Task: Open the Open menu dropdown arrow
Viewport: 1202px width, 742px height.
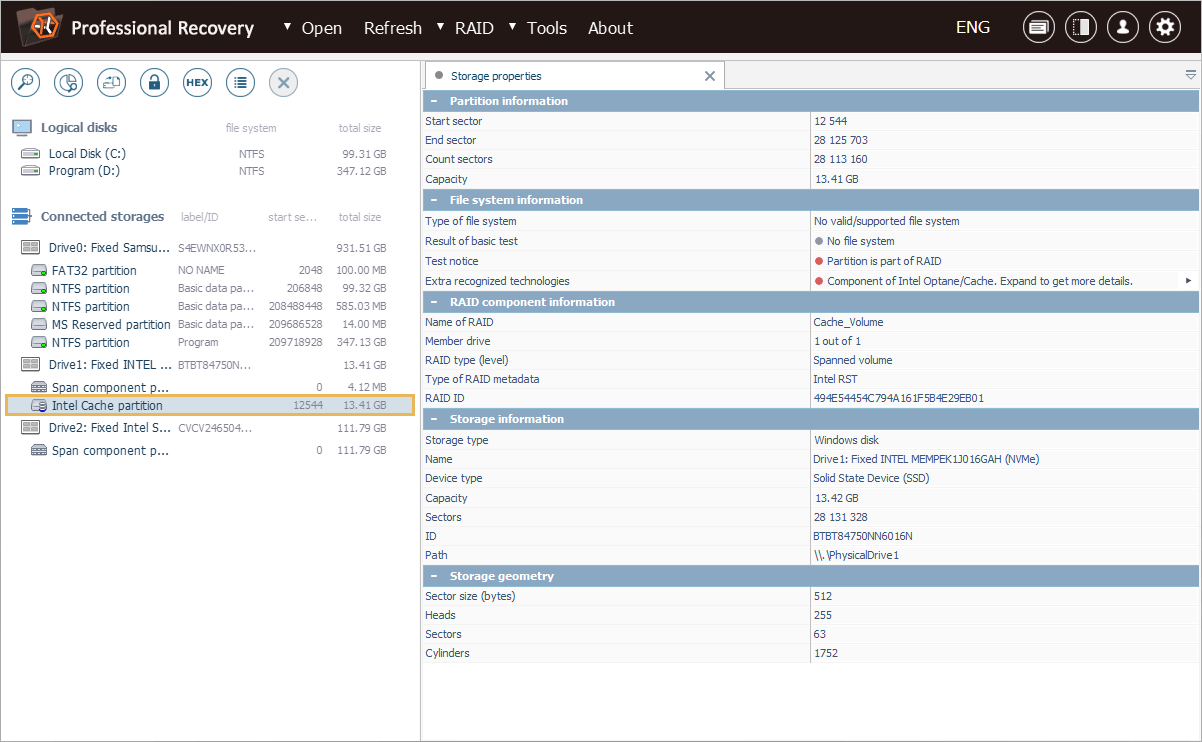Action: point(288,27)
